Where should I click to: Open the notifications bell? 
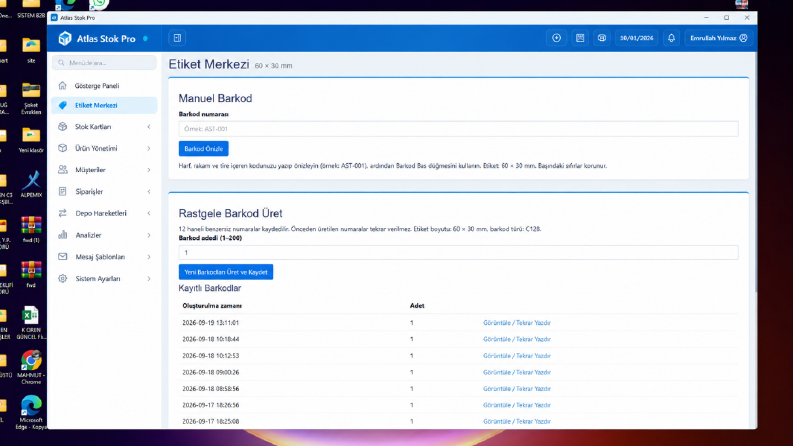pyautogui.click(x=671, y=38)
